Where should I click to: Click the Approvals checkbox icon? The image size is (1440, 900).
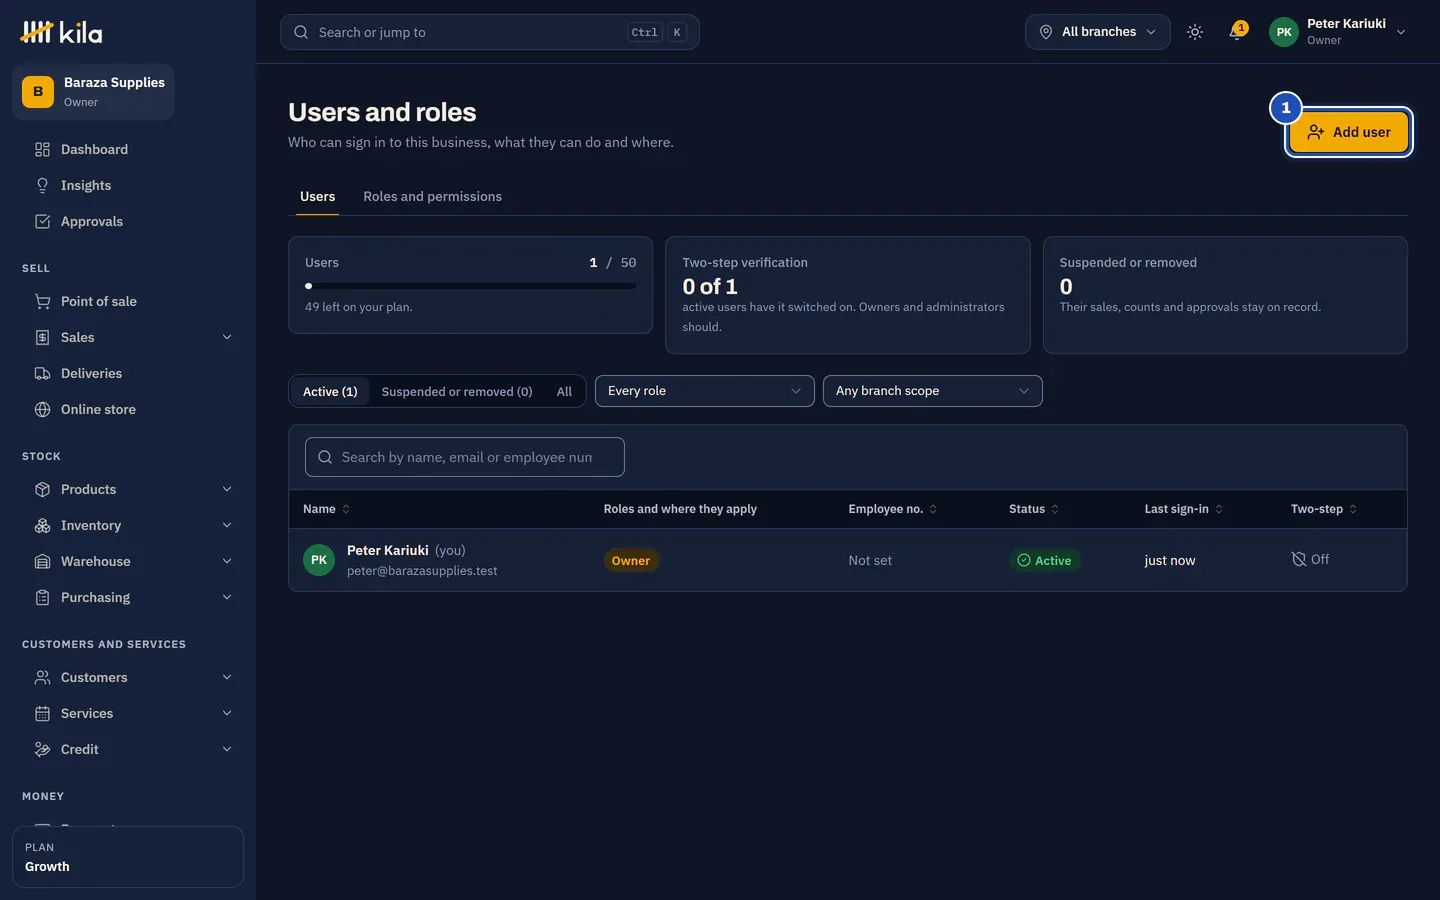coord(42,221)
